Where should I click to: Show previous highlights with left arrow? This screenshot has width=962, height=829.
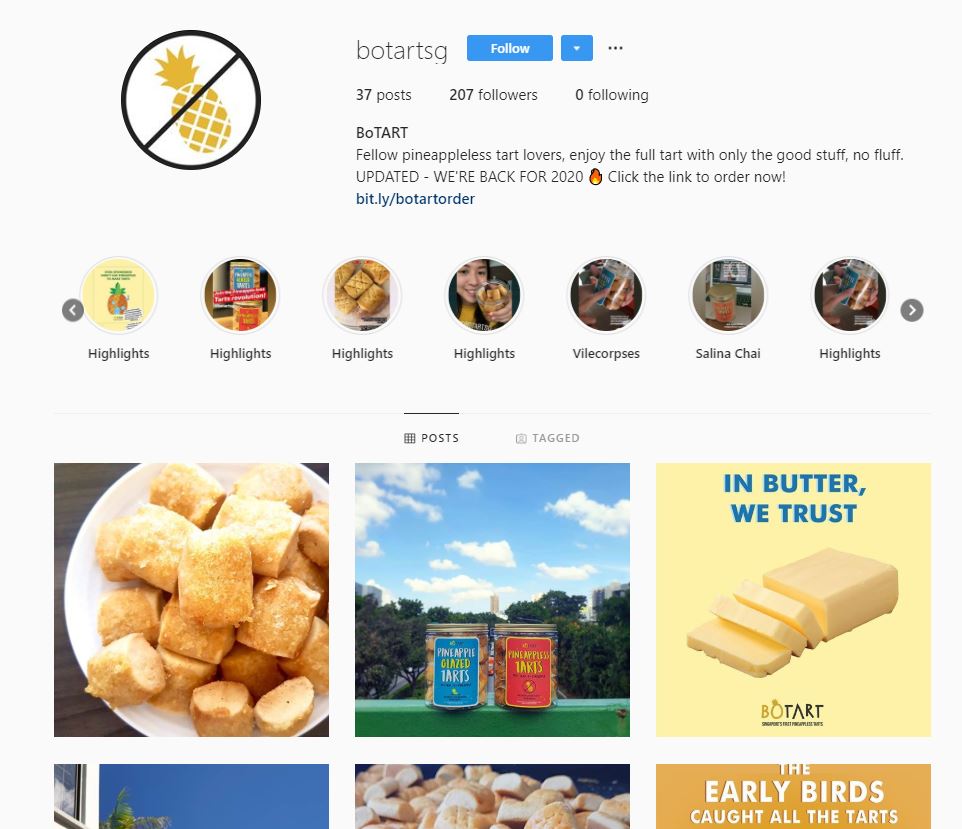click(73, 310)
